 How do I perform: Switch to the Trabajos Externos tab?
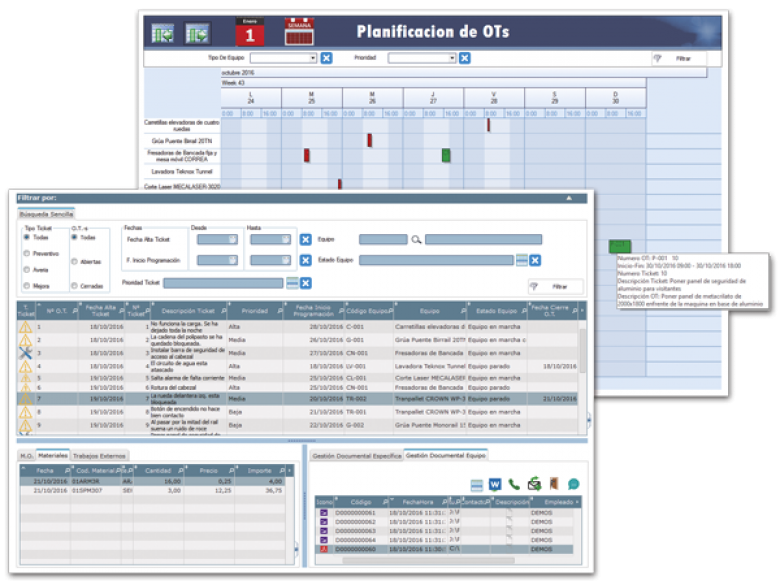[x=100, y=456]
